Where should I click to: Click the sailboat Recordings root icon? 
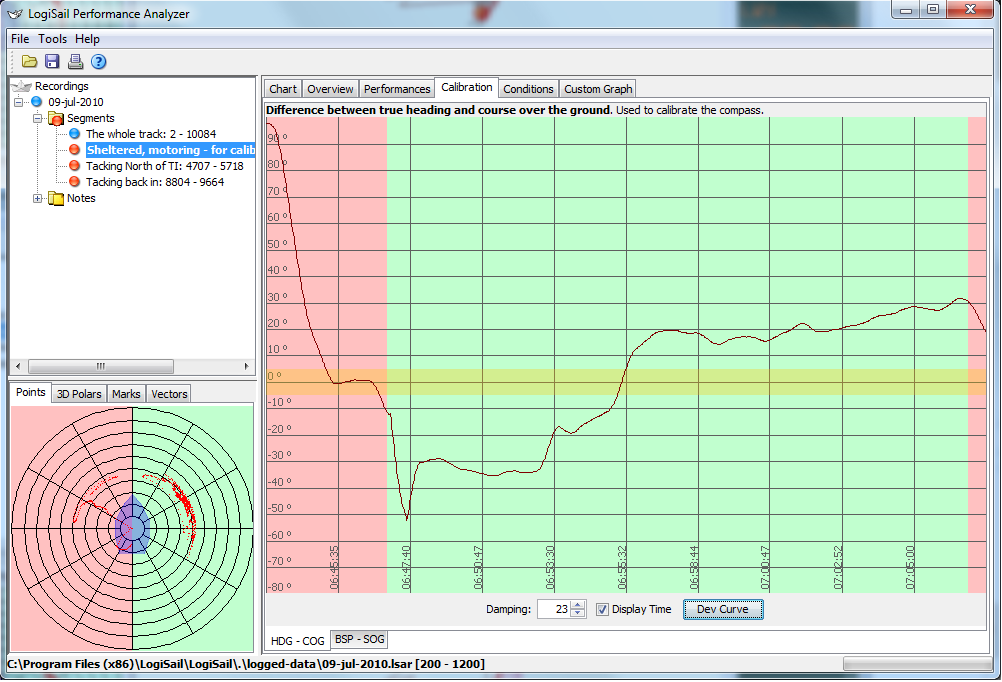point(21,87)
